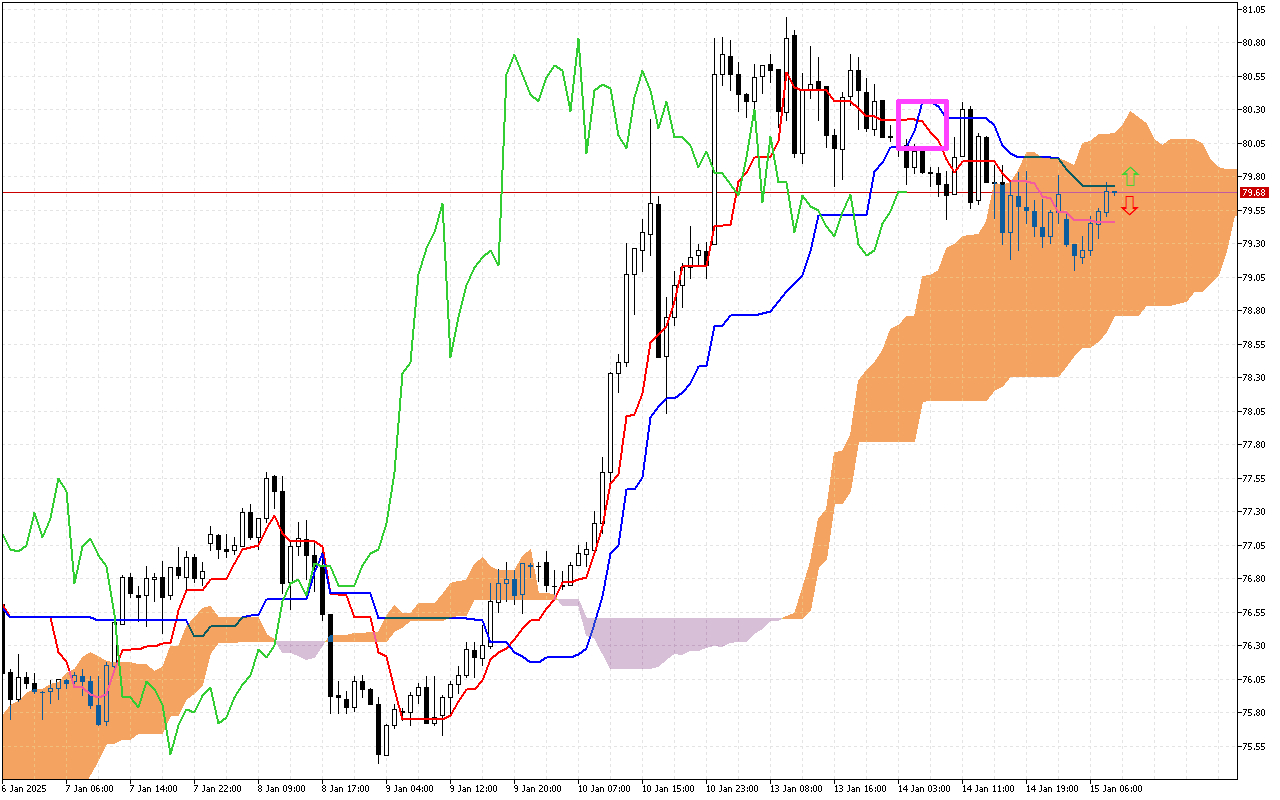Select the 10 Jan 15:00 time label
This screenshot has width=1280, height=800.
670,789
